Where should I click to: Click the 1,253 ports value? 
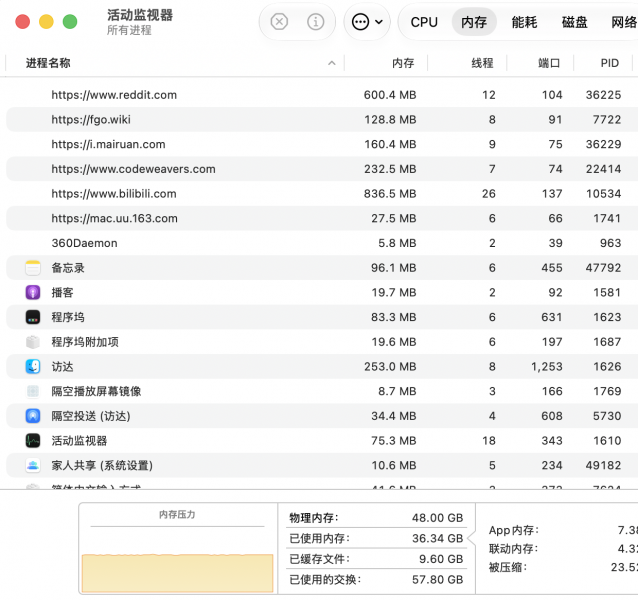click(546, 367)
